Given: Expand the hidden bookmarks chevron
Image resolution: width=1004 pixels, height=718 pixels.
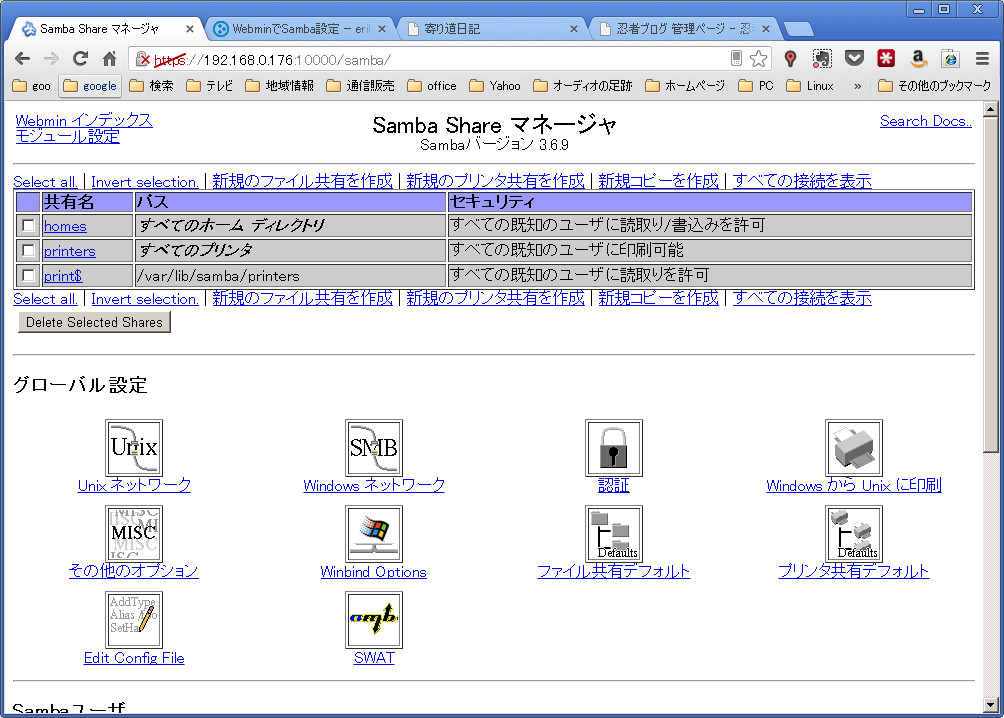Looking at the screenshot, I should click(857, 86).
